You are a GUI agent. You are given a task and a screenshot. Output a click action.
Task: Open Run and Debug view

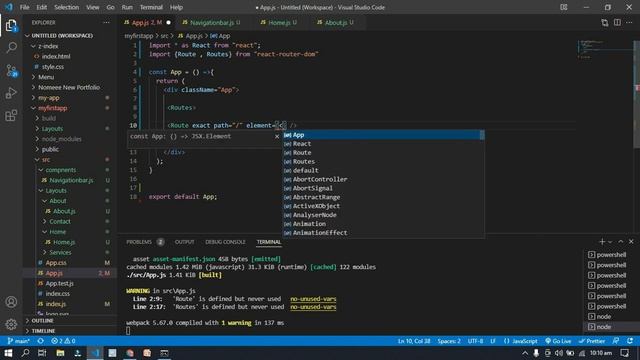(11, 93)
